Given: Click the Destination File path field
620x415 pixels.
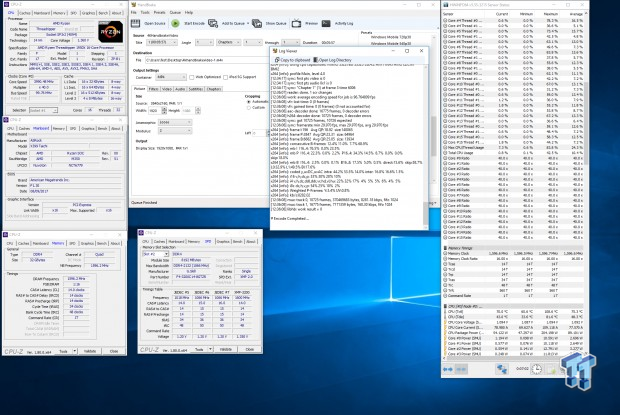Looking at the screenshot, I should (206, 60).
